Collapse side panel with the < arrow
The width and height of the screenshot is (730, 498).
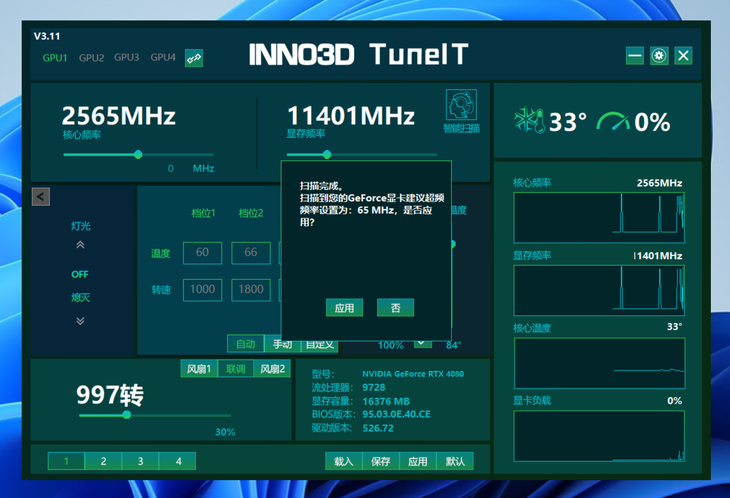pos(41,197)
